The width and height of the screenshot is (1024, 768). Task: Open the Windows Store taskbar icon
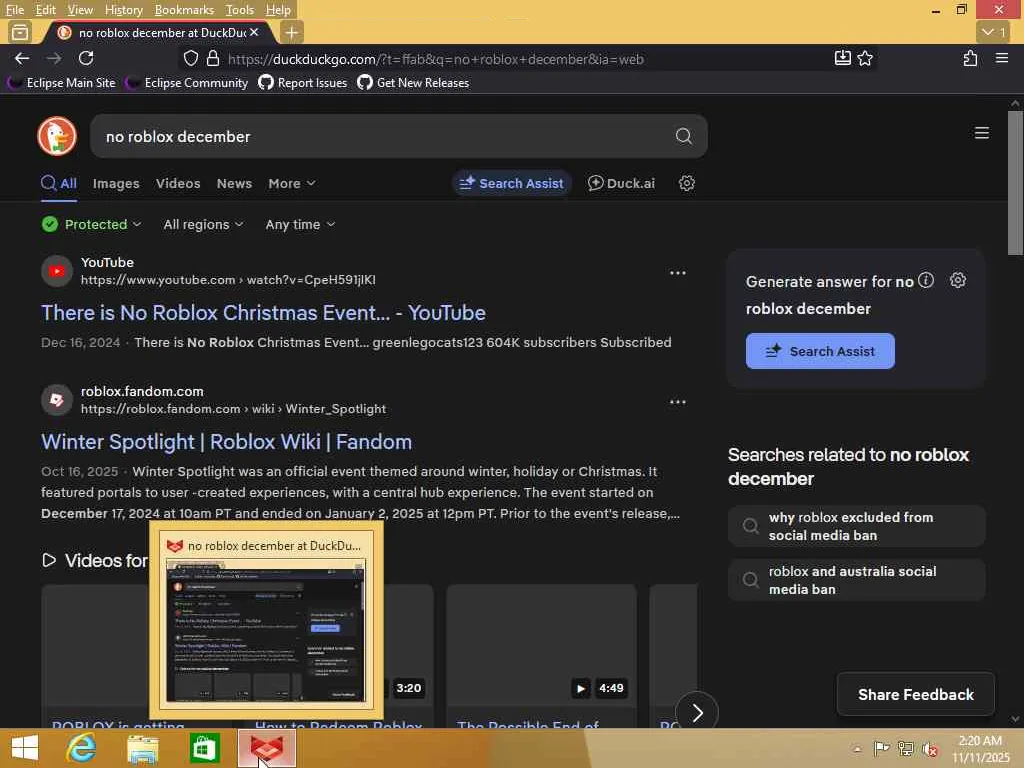pyautogui.click(x=204, y=748)
